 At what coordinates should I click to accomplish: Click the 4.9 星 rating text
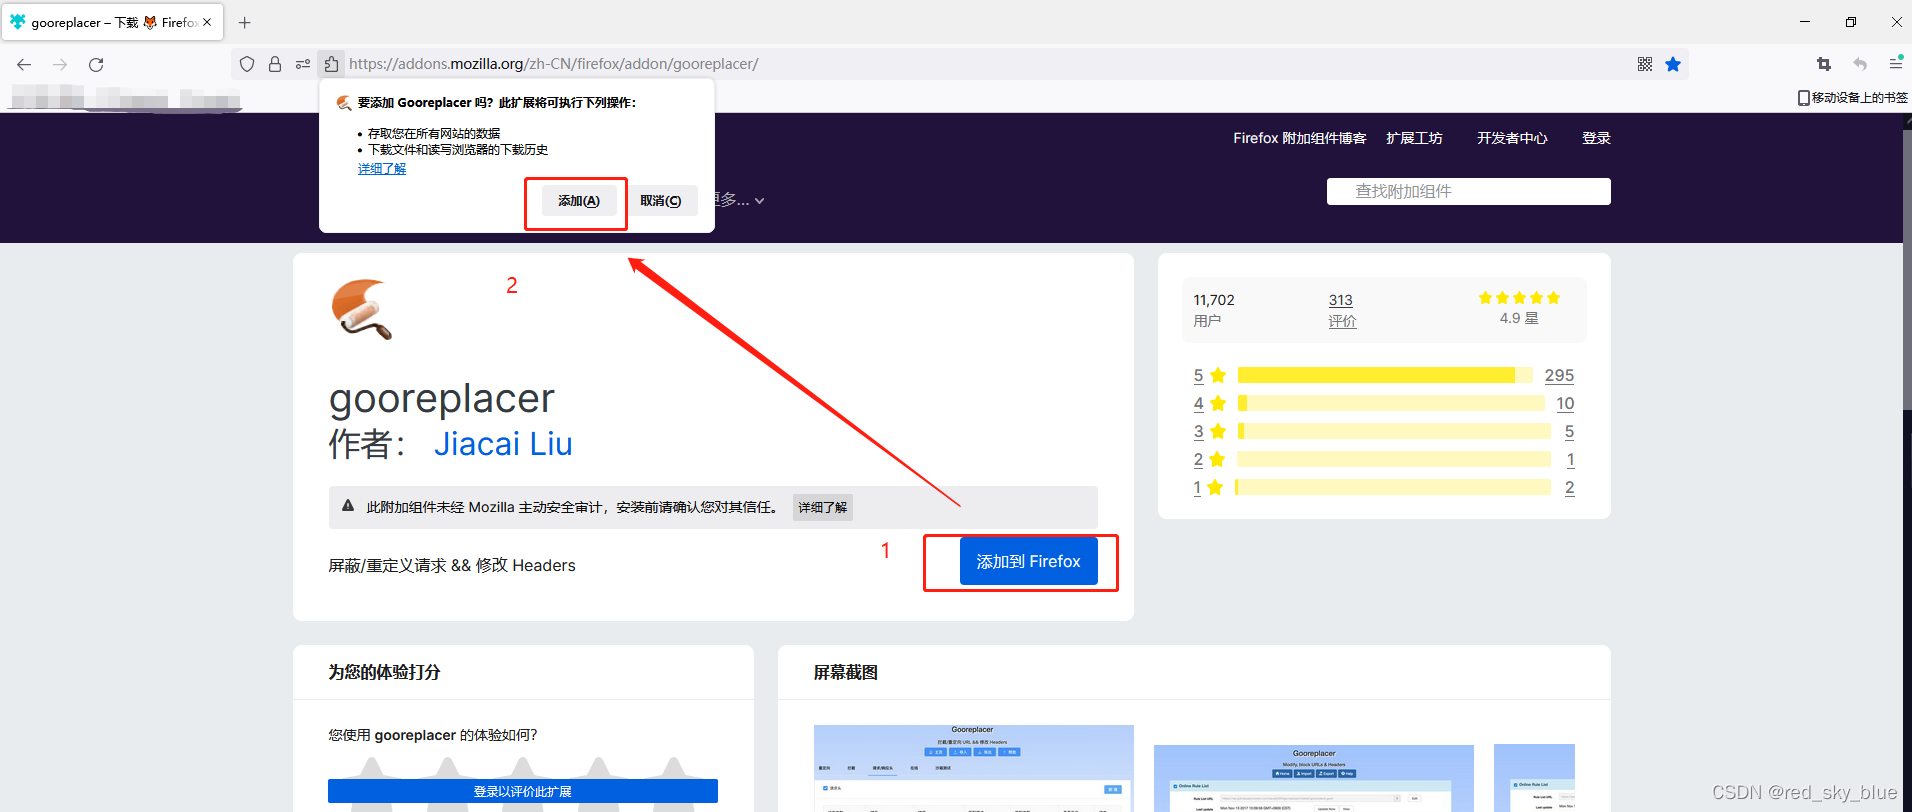[x=1519, y=318]
